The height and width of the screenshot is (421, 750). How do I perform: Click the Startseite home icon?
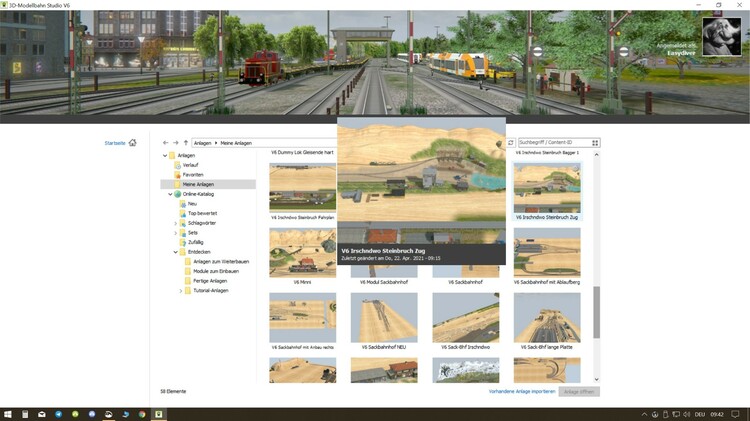pos(132,143)
